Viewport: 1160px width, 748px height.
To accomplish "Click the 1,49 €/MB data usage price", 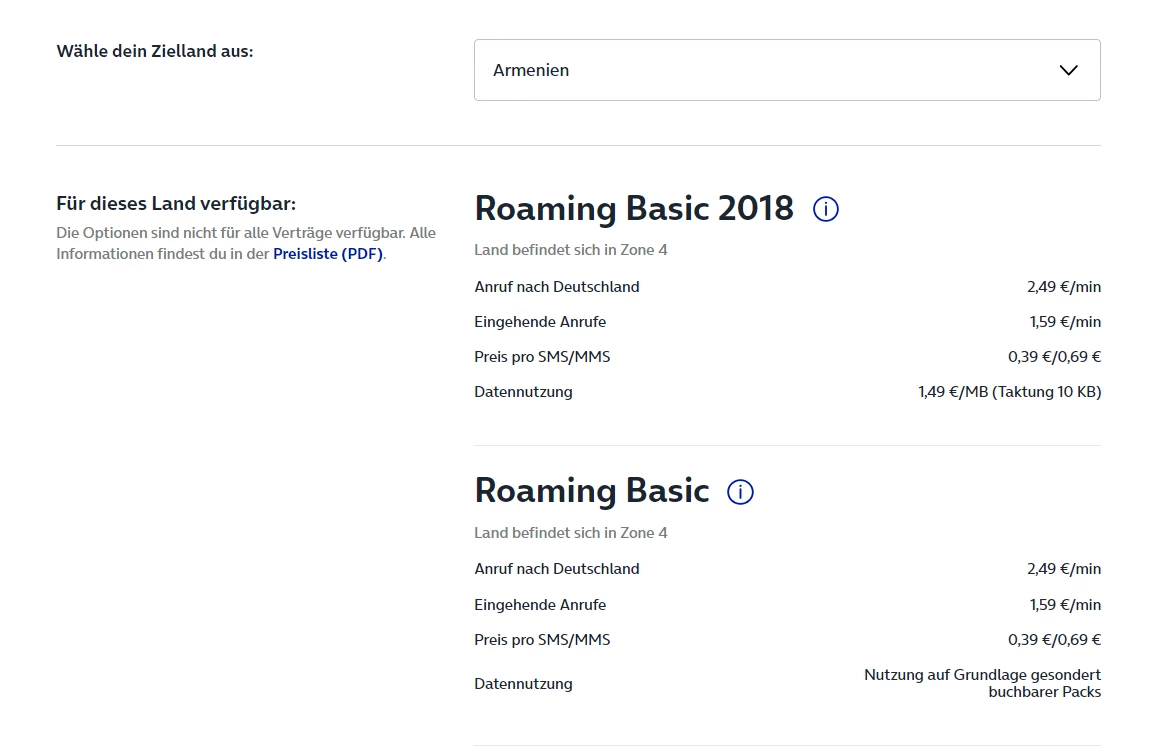I will pos(1009,392).
